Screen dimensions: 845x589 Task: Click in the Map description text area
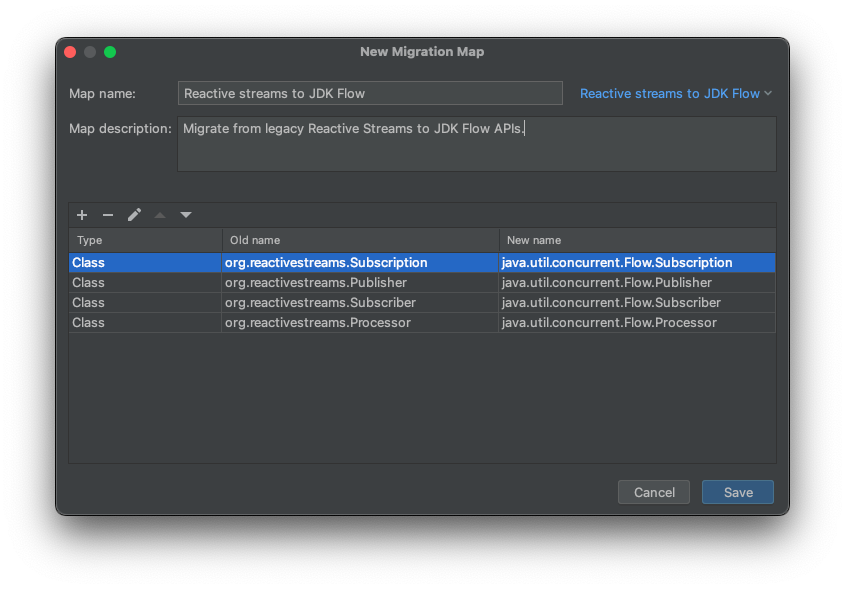(x=476, y=144)
